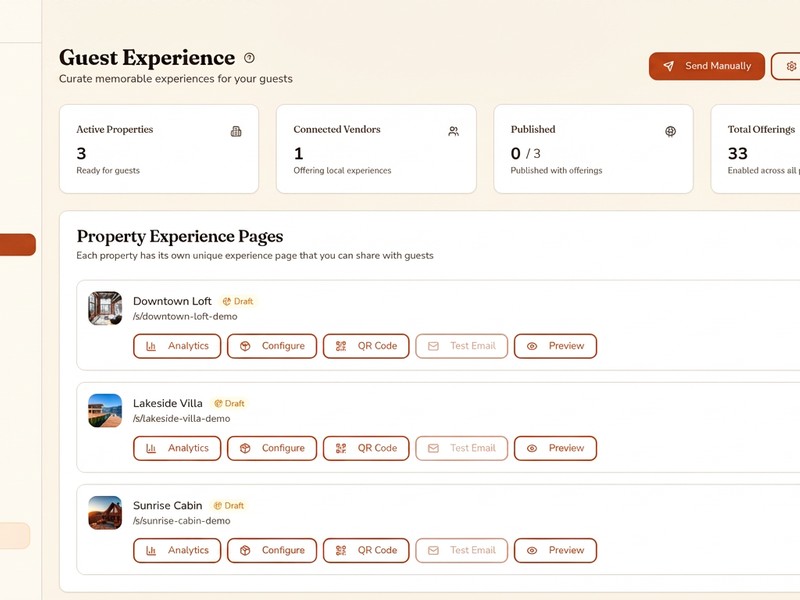Open the settings gear at top right
Screen dimensions: 800x600
click(x=790, y=66)
